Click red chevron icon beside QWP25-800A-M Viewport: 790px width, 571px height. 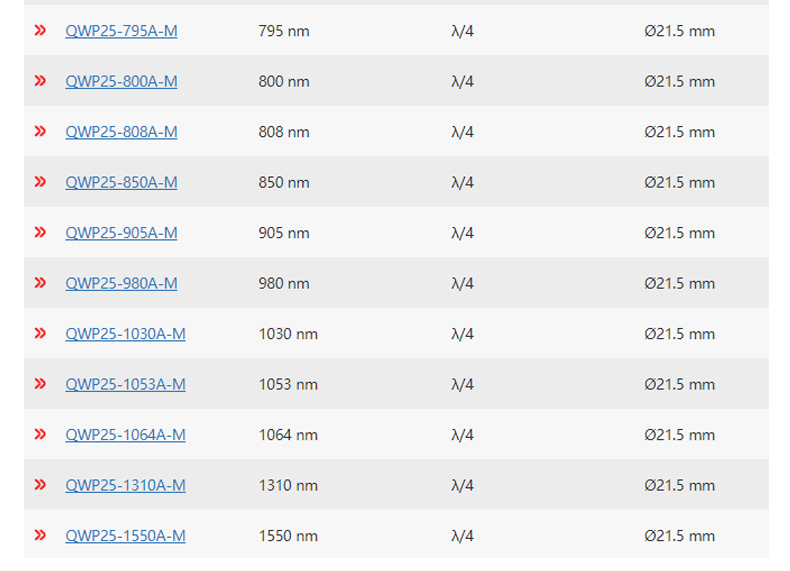point(40,81)
